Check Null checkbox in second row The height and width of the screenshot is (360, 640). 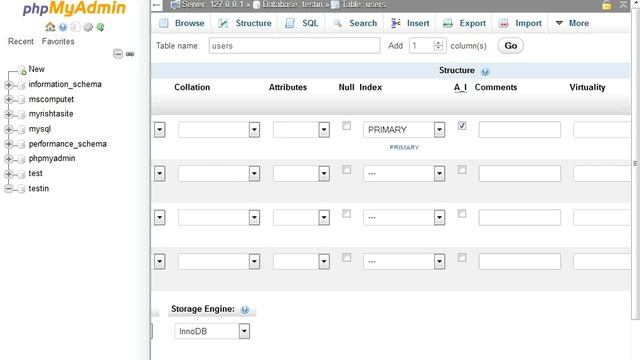pyautogui.click(x=346, y=169)
